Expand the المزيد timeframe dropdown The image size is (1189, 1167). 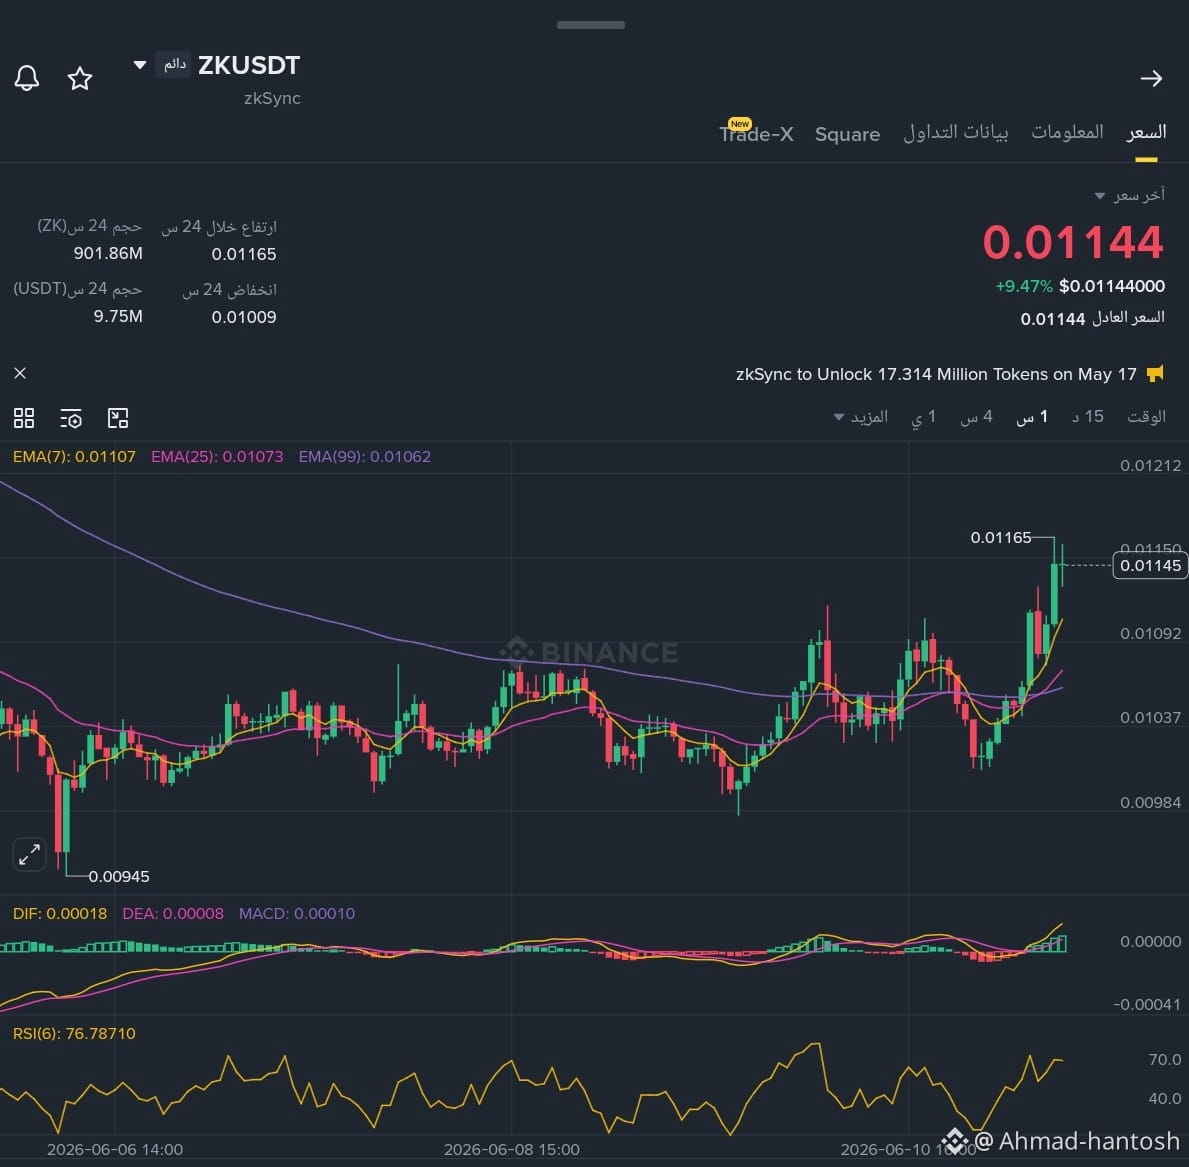(x=861, y=417)
